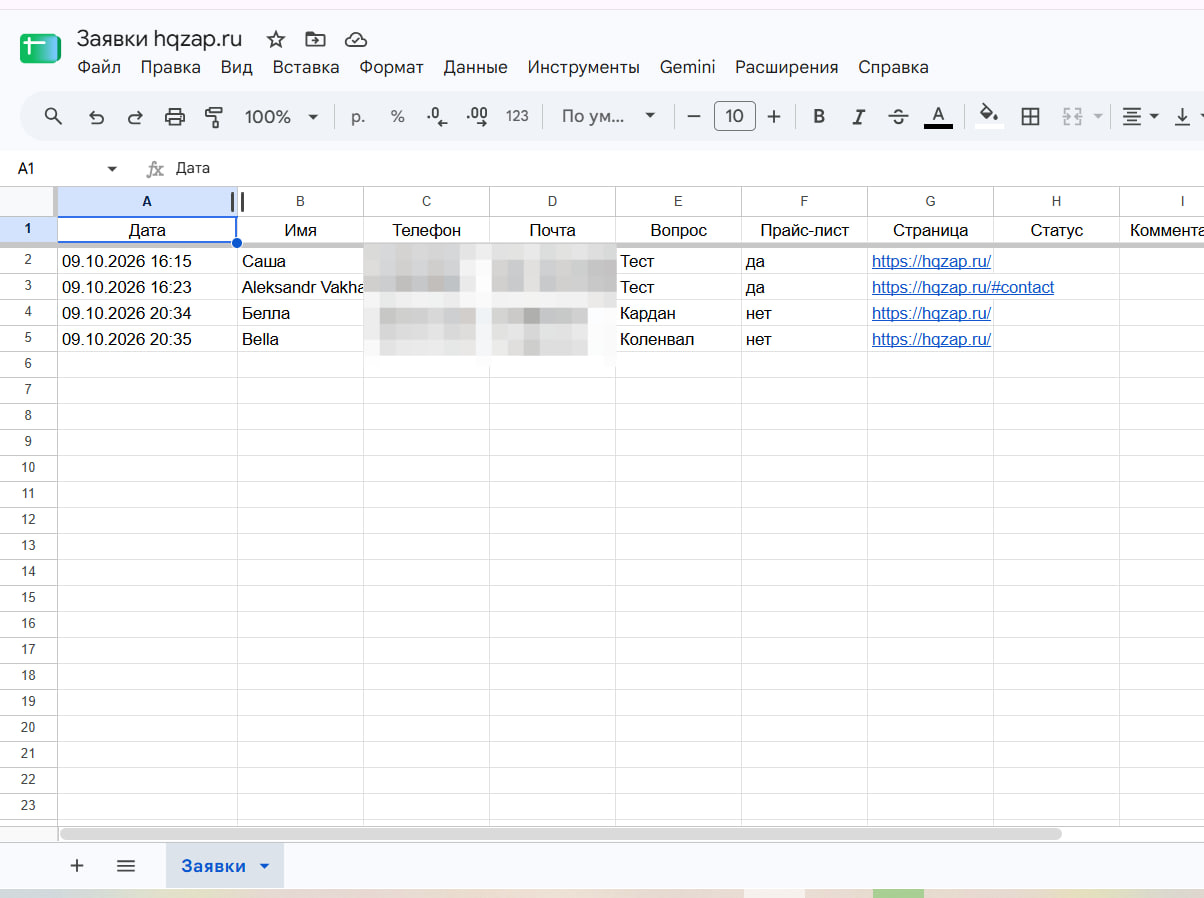Toggle strikethrough formatting
Viewport: 1204px width, 898px height.
point(898,117)
